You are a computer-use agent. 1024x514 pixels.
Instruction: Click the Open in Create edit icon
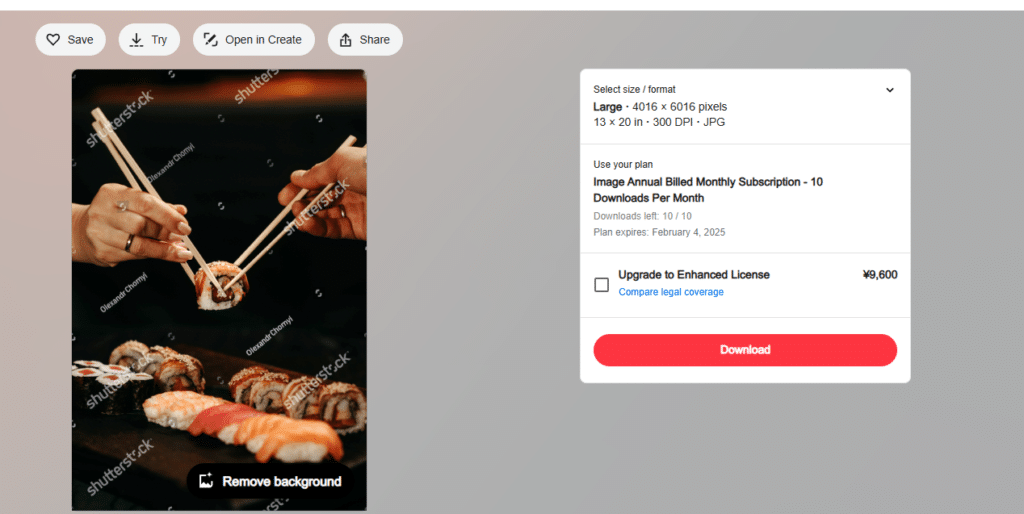(210, 40)
